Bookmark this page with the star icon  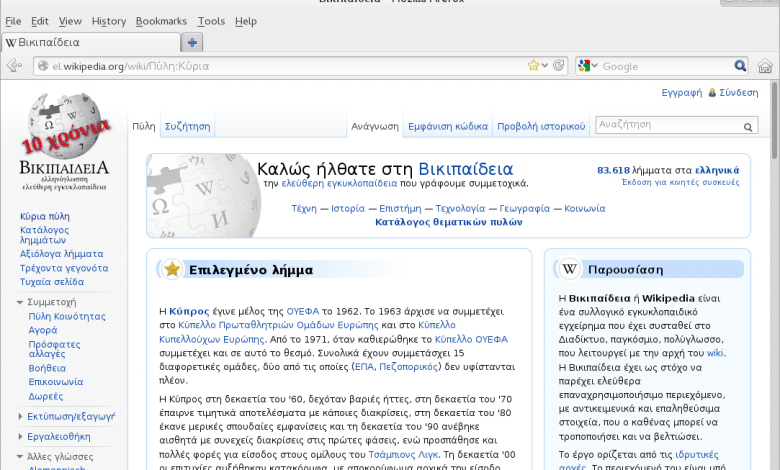point(533,66)
